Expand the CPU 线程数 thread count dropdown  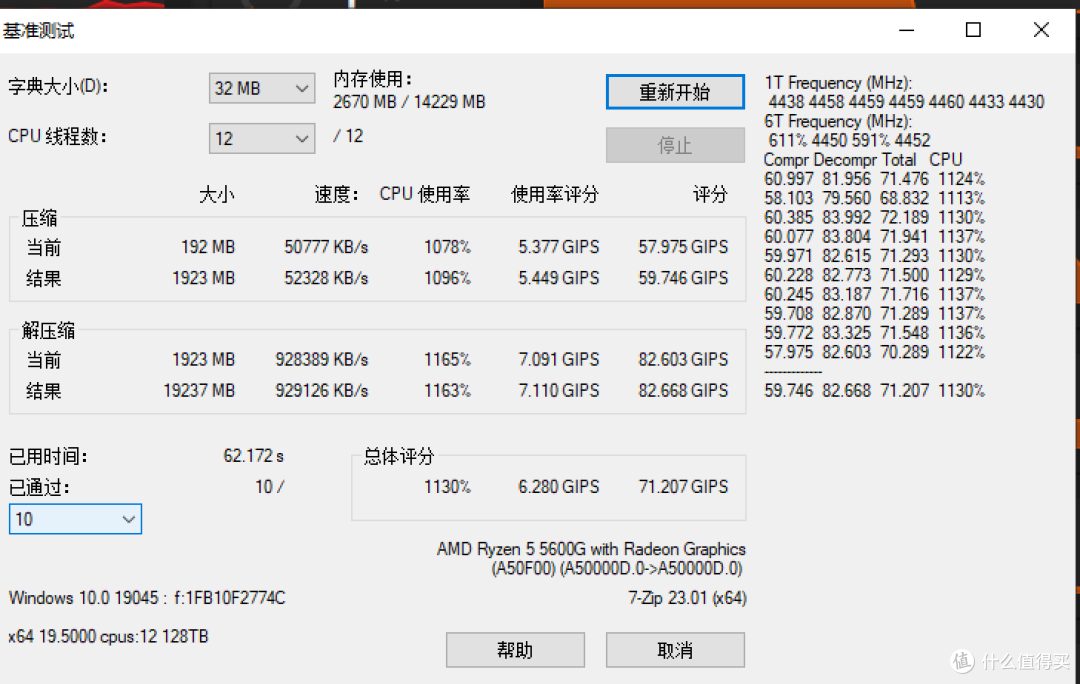point(261,138)
